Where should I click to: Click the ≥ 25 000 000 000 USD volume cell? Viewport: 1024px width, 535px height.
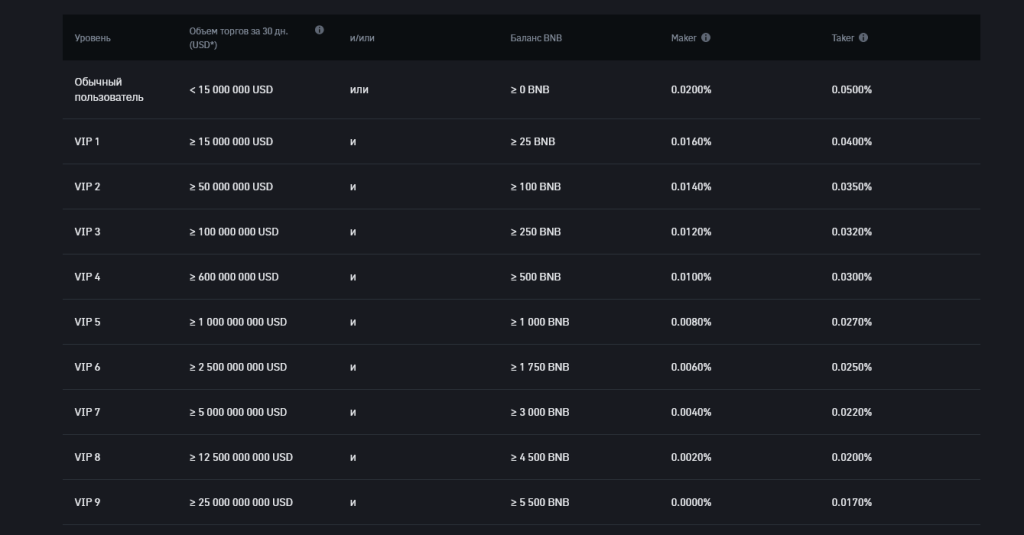(x=241, y=502)
